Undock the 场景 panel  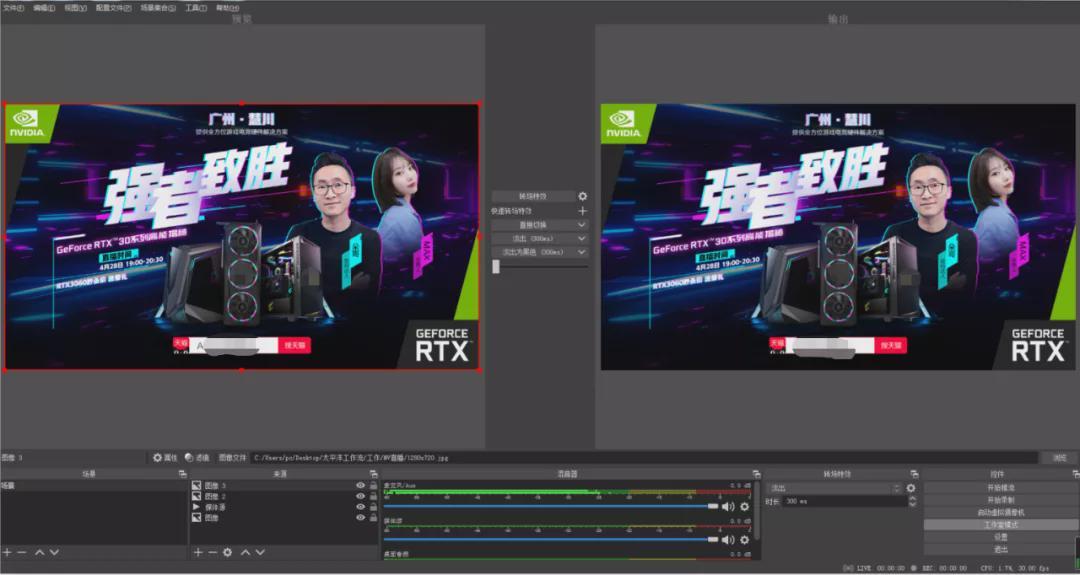pyautogui.click(x=183, y=474)
